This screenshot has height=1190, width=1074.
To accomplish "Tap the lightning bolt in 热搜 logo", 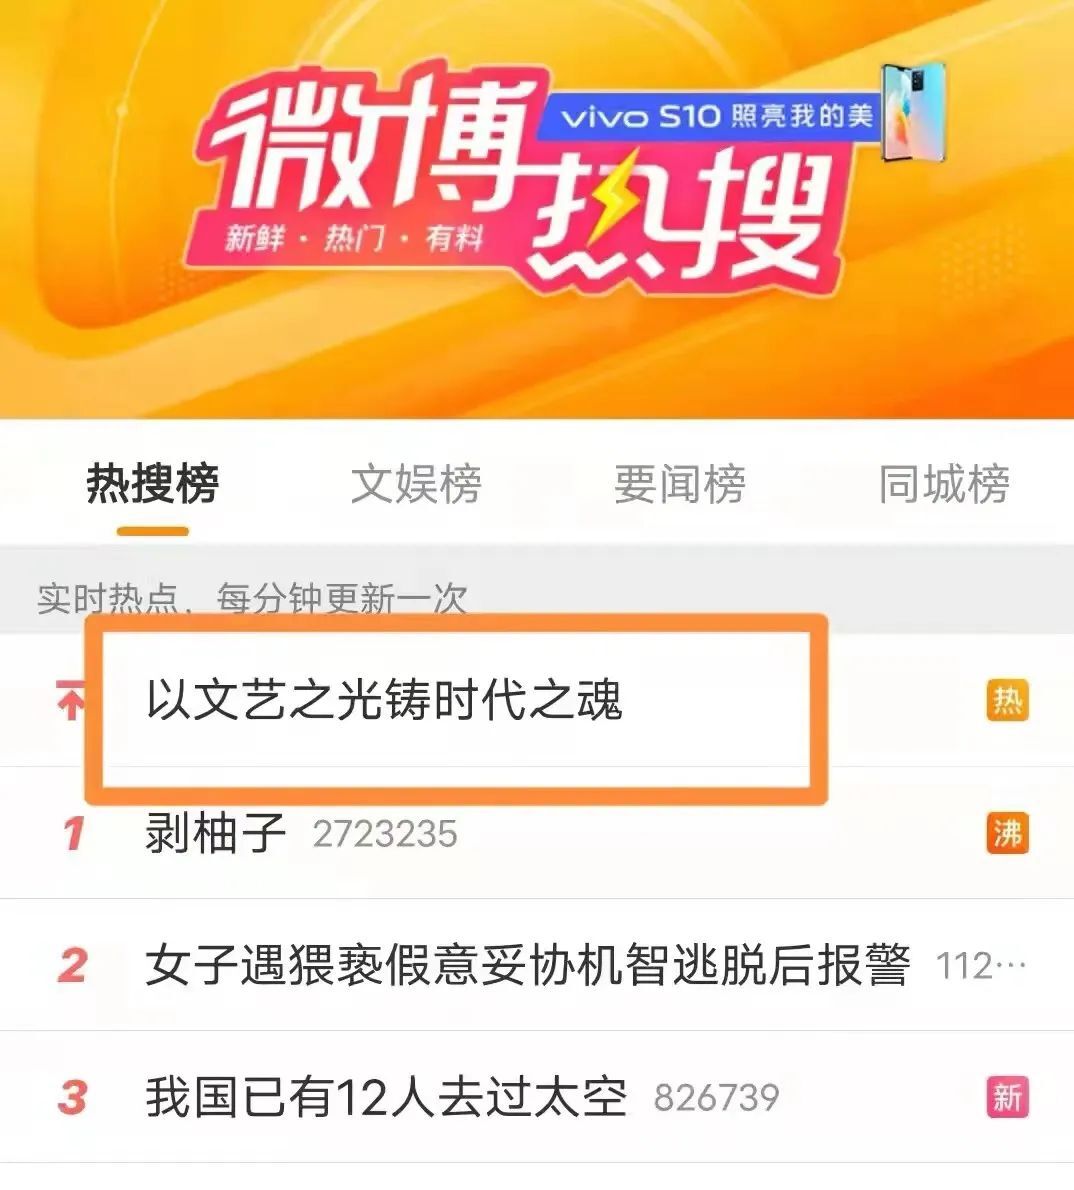I will coord(609,205).
